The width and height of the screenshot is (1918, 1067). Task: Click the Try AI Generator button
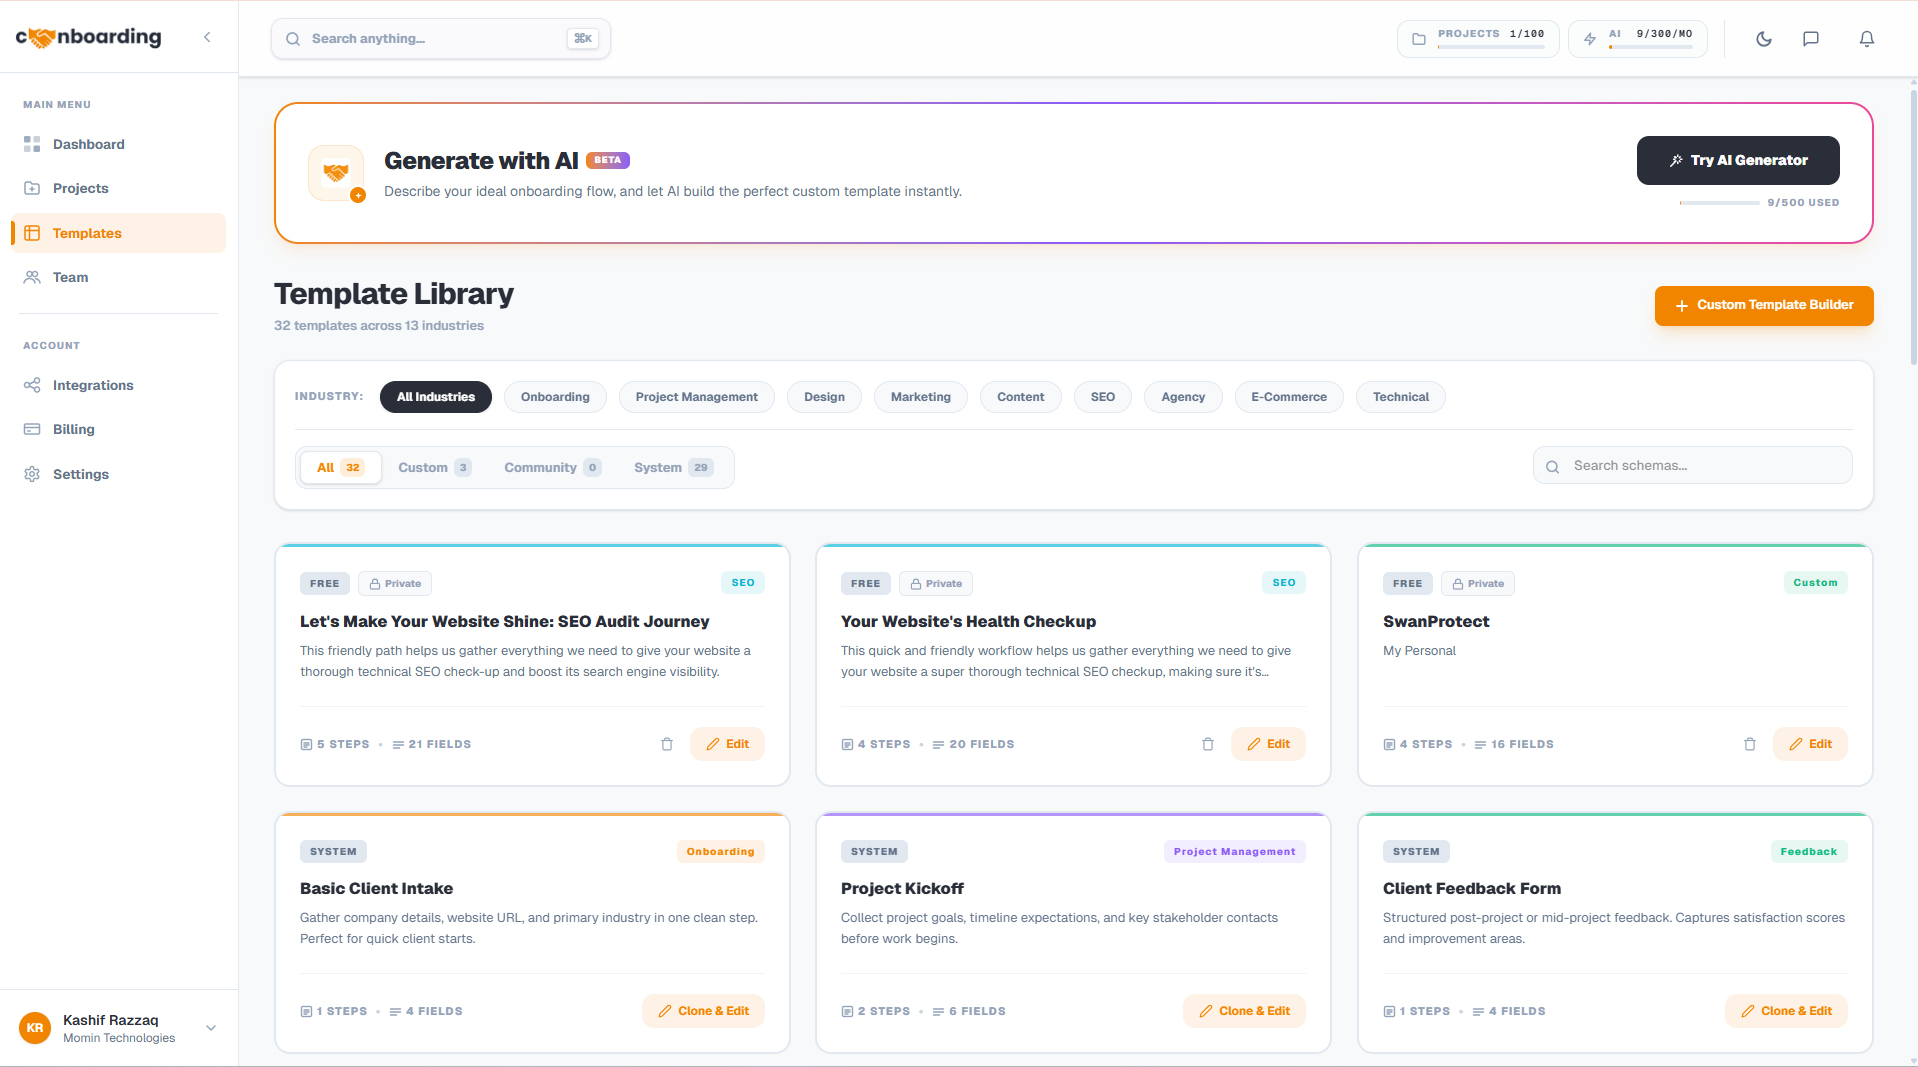pyautogui.click(x=1737, y=160)
